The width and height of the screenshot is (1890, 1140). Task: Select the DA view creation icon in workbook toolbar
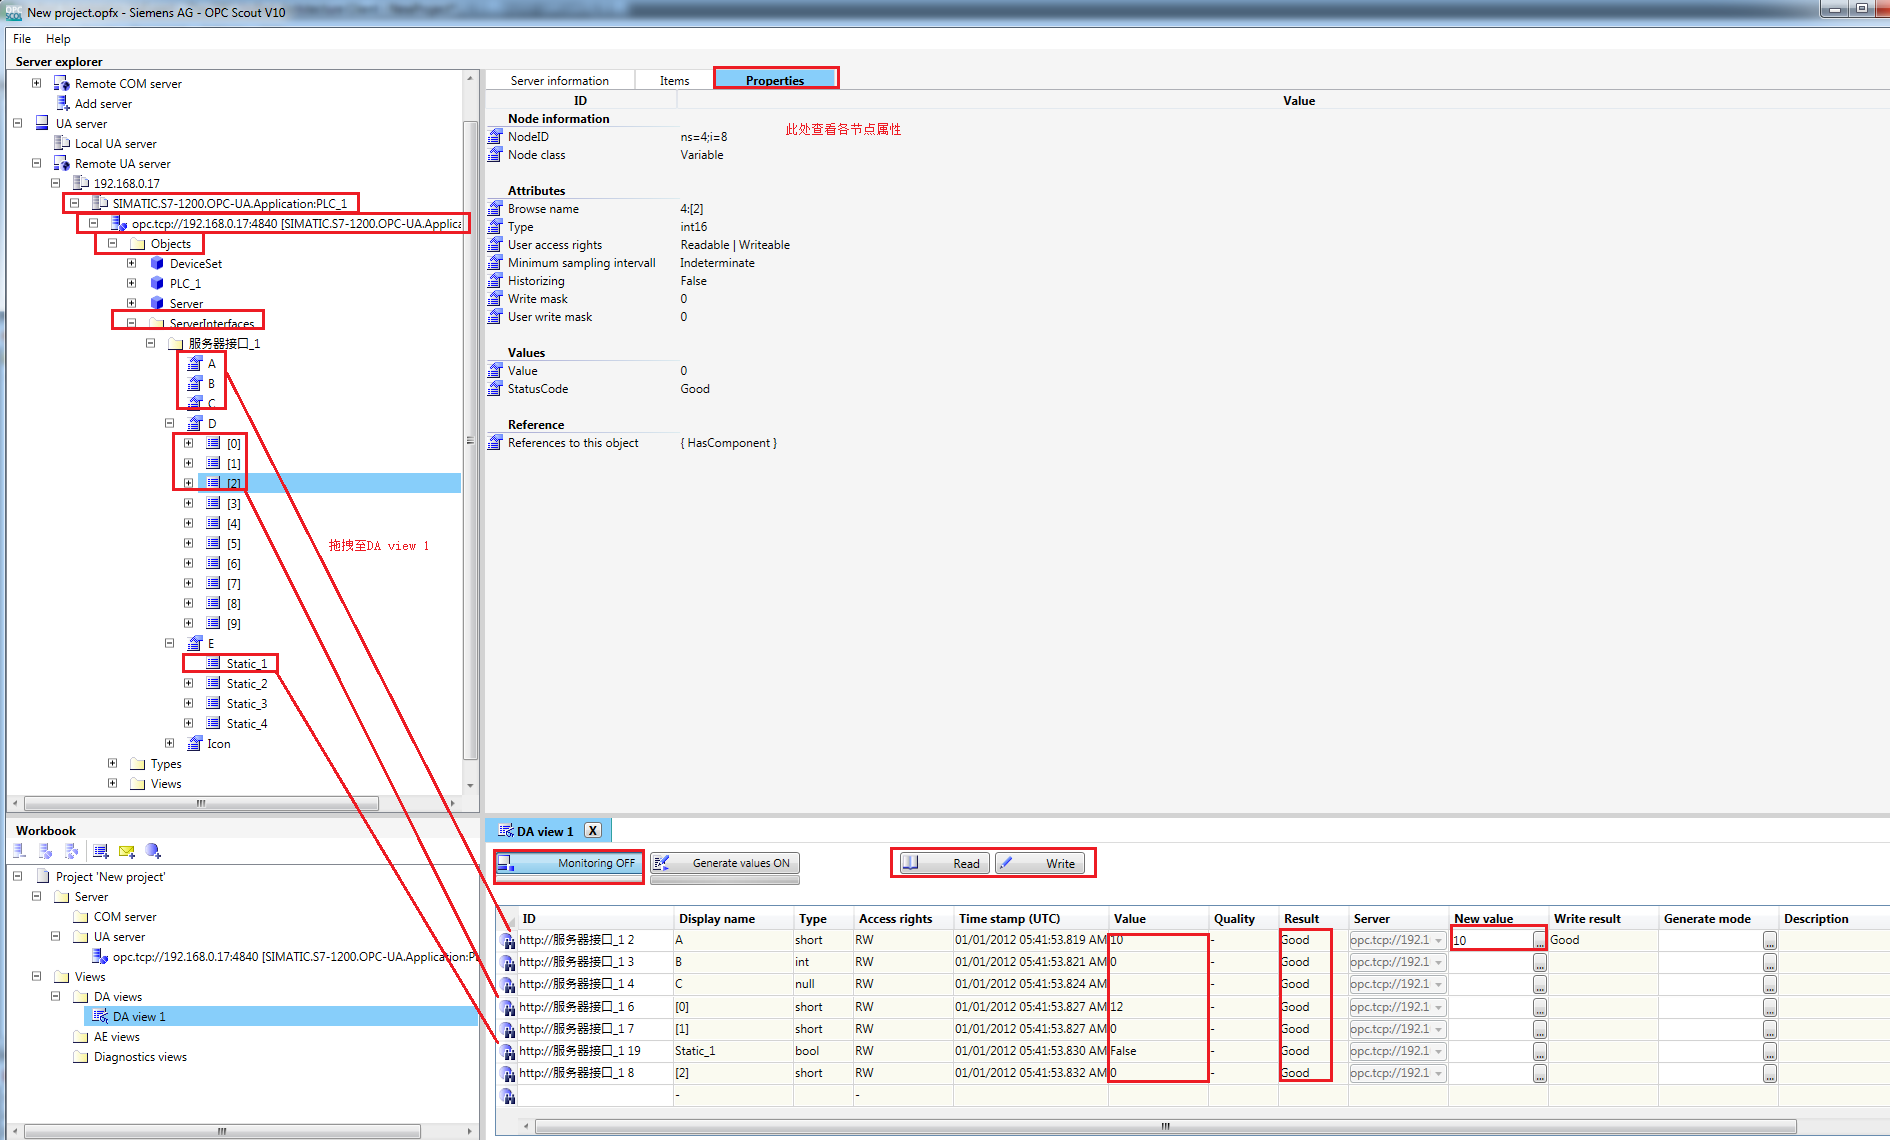point(100,851)
